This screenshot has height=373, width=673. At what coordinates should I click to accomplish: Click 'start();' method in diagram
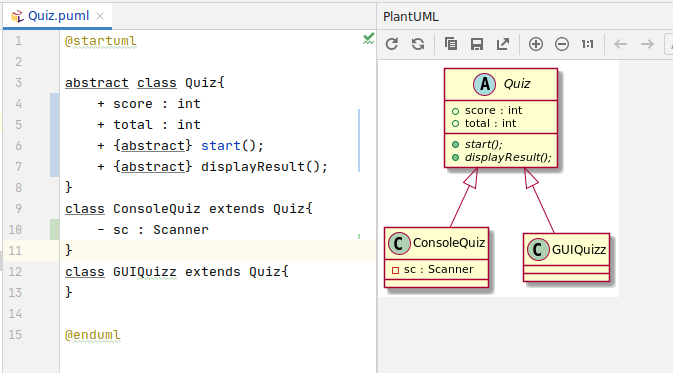click(483, 144)
